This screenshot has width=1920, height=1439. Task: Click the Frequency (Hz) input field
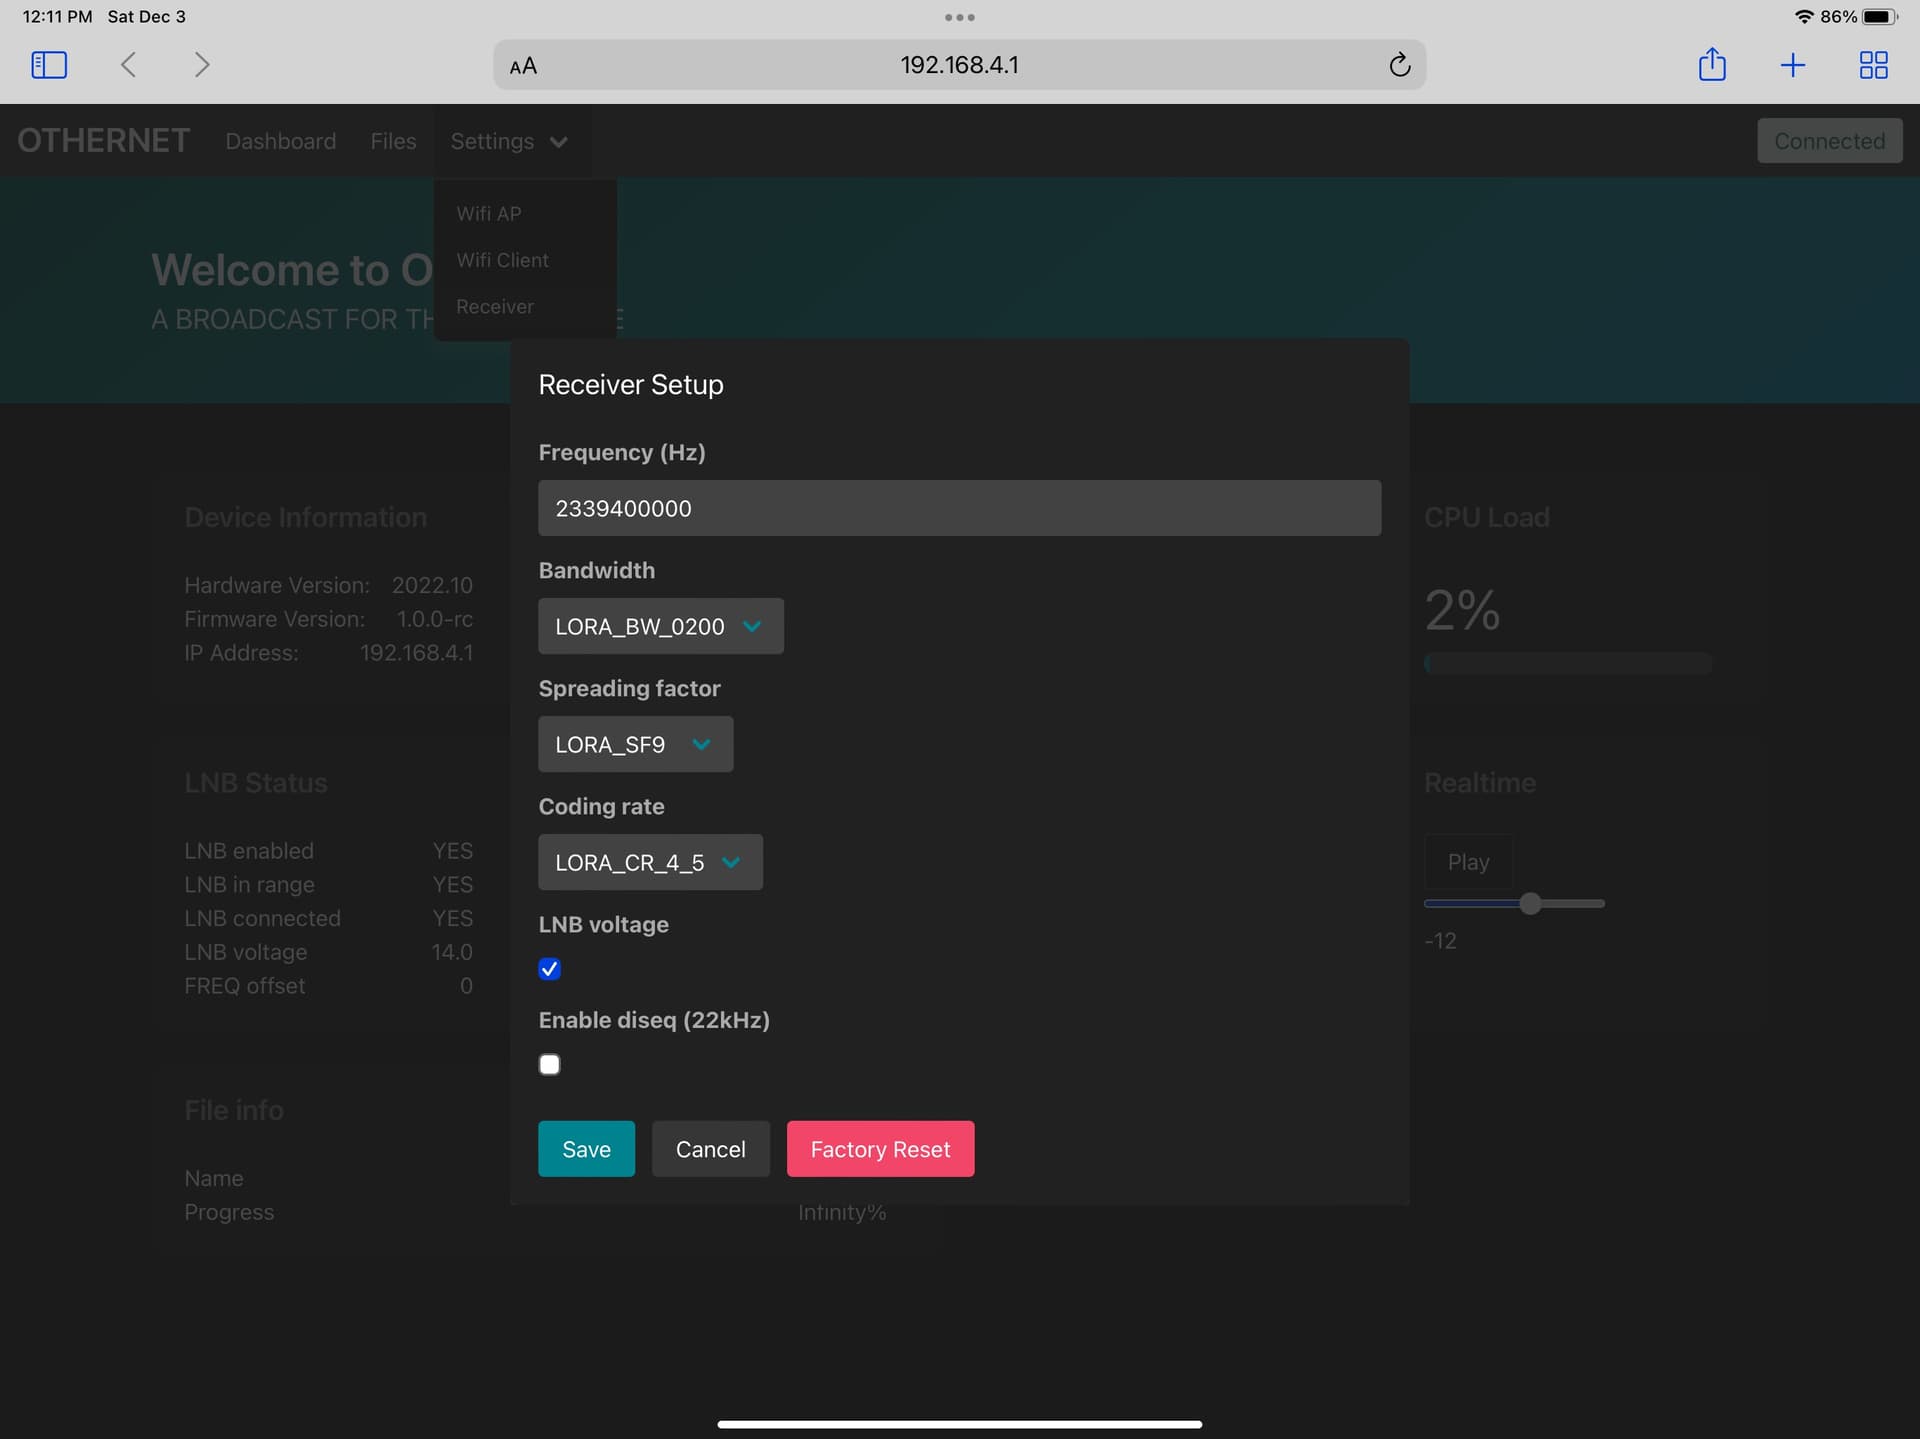pos(959,508)
